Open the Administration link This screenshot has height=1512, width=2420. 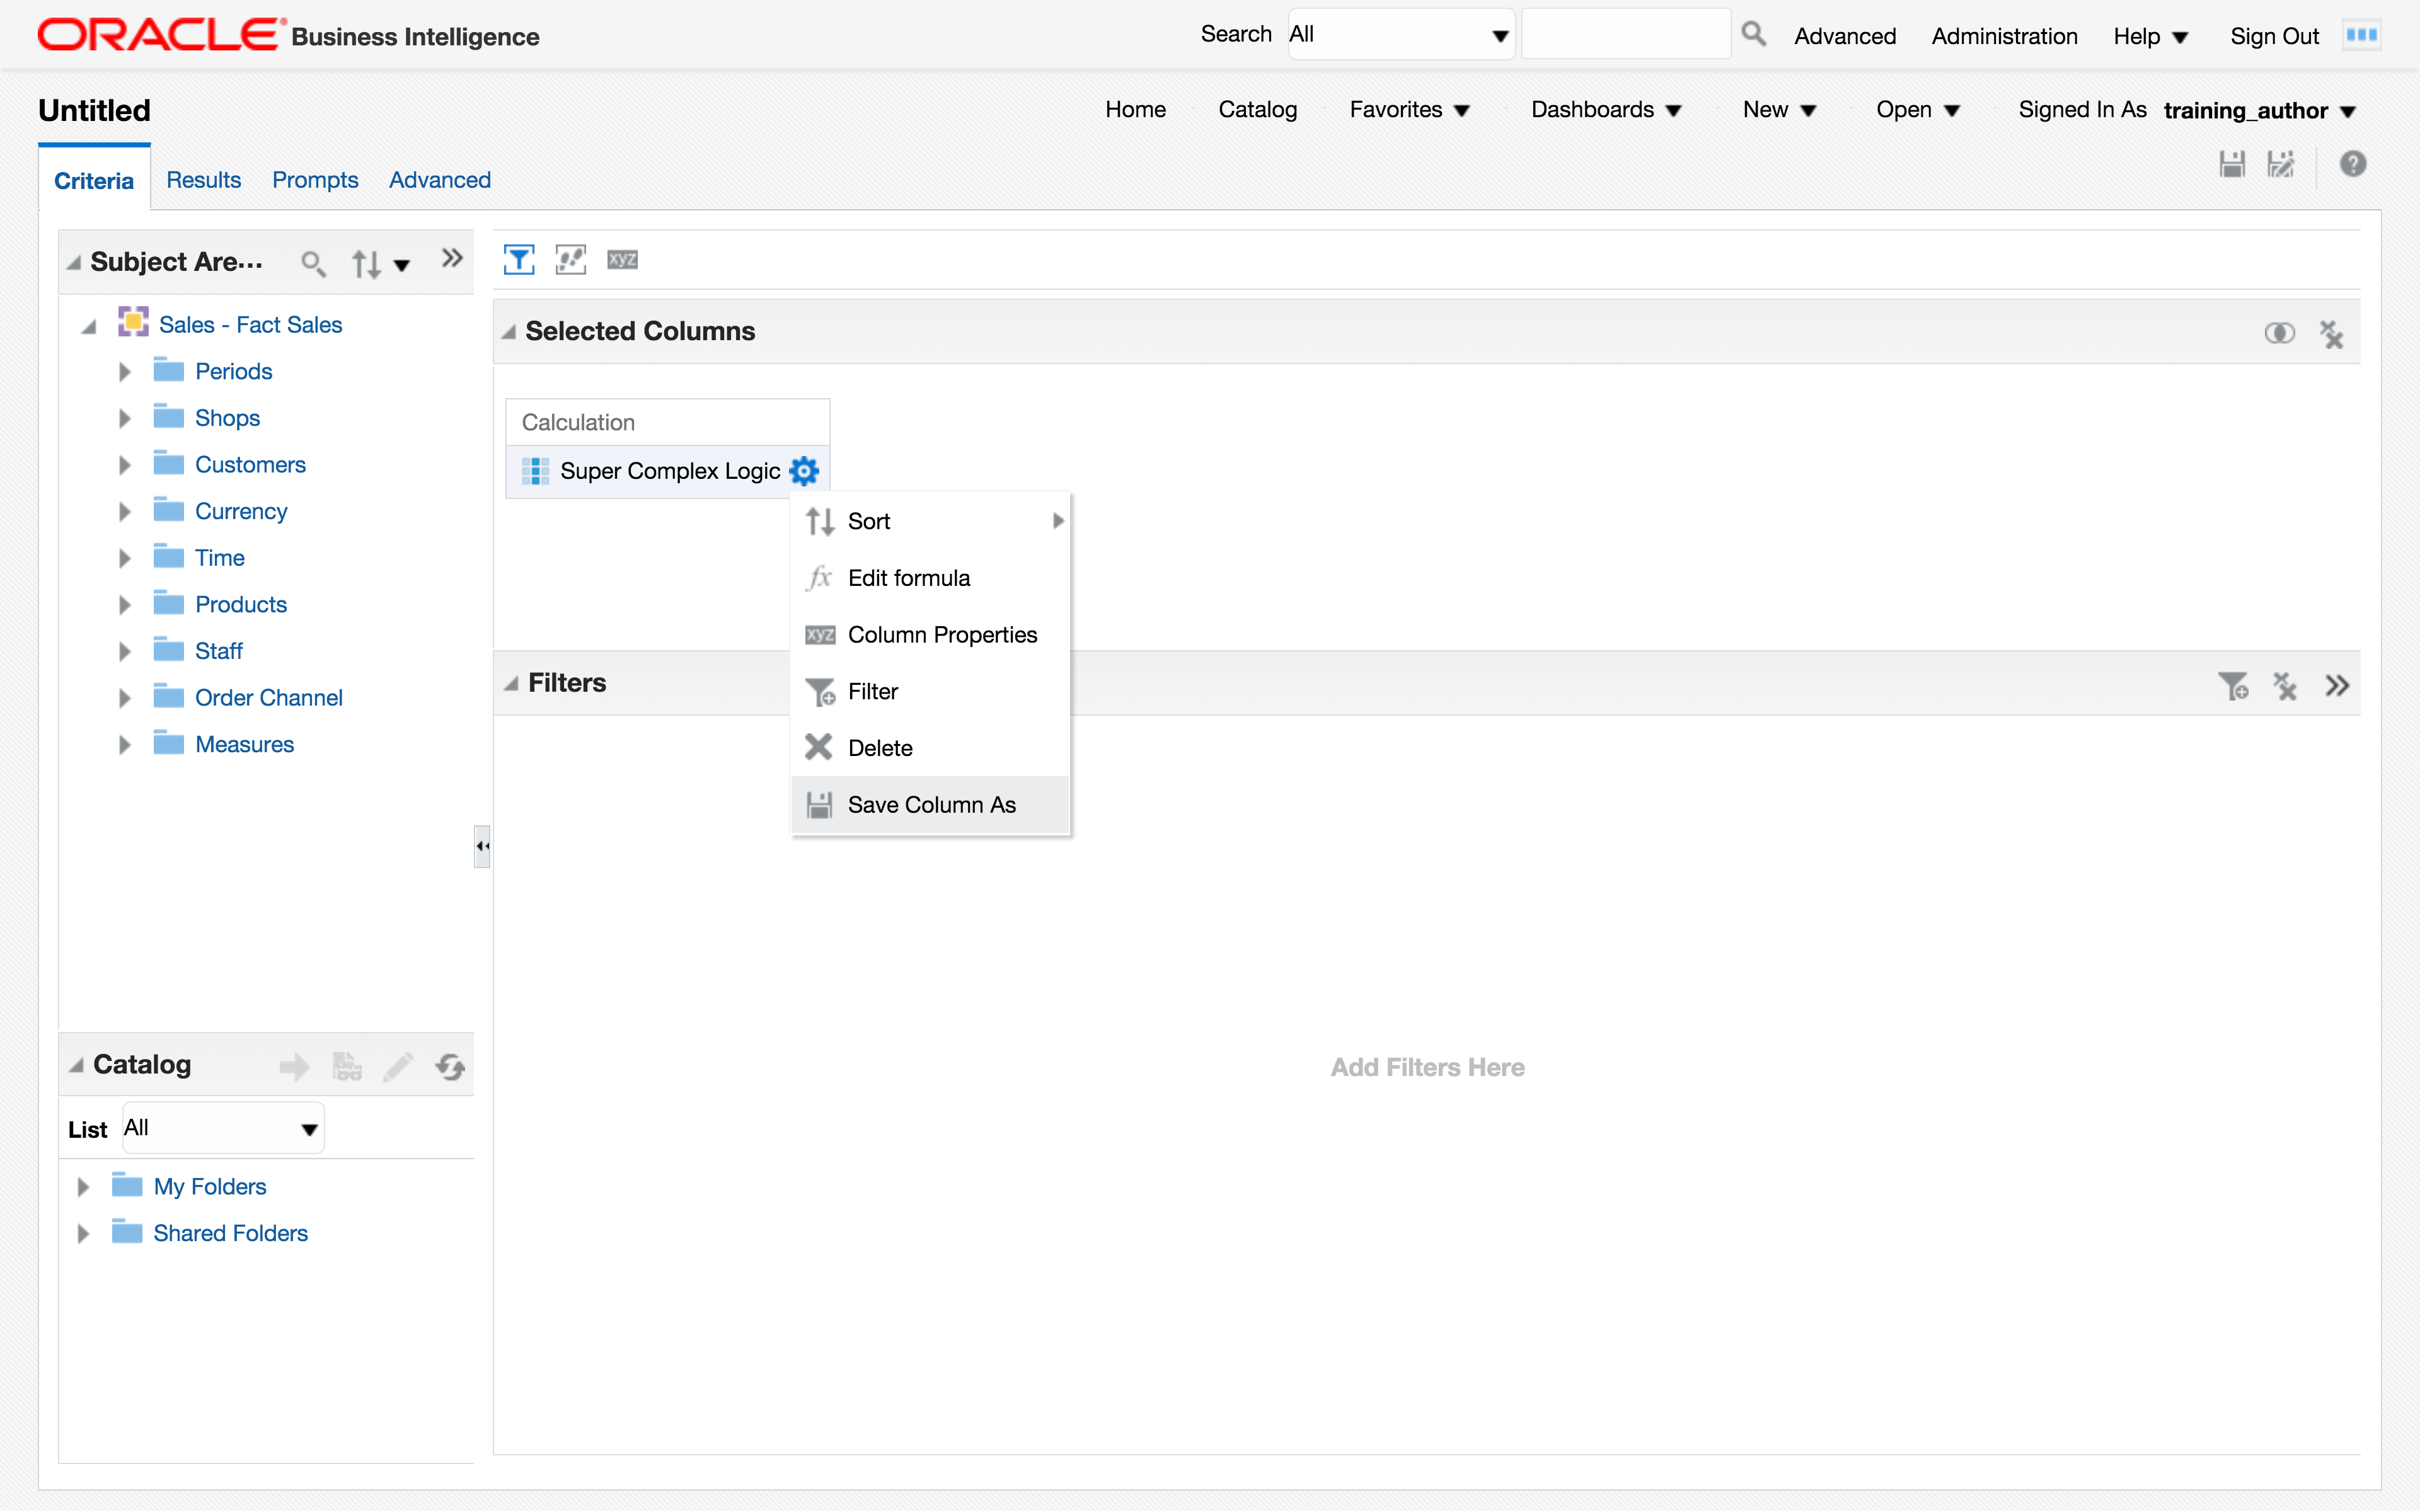point(2004,36)
